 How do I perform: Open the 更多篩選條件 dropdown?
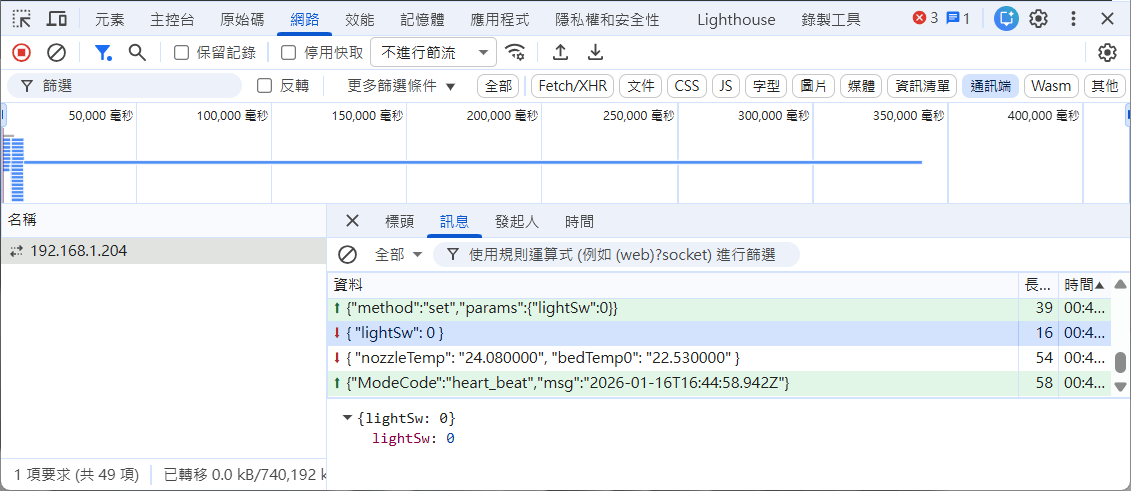[x=402, y=86]
